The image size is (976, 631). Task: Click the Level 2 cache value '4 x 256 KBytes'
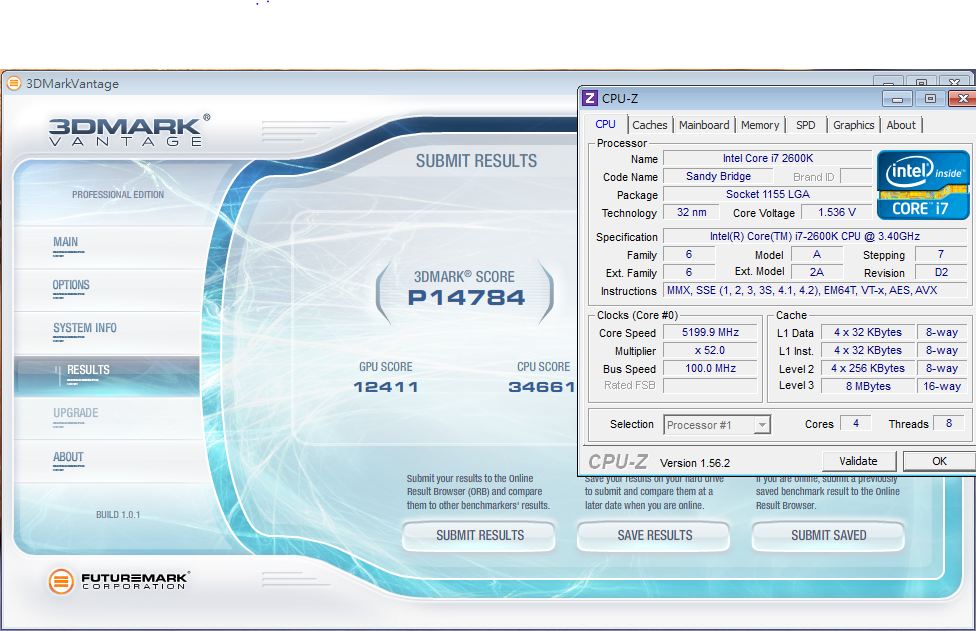868,368
